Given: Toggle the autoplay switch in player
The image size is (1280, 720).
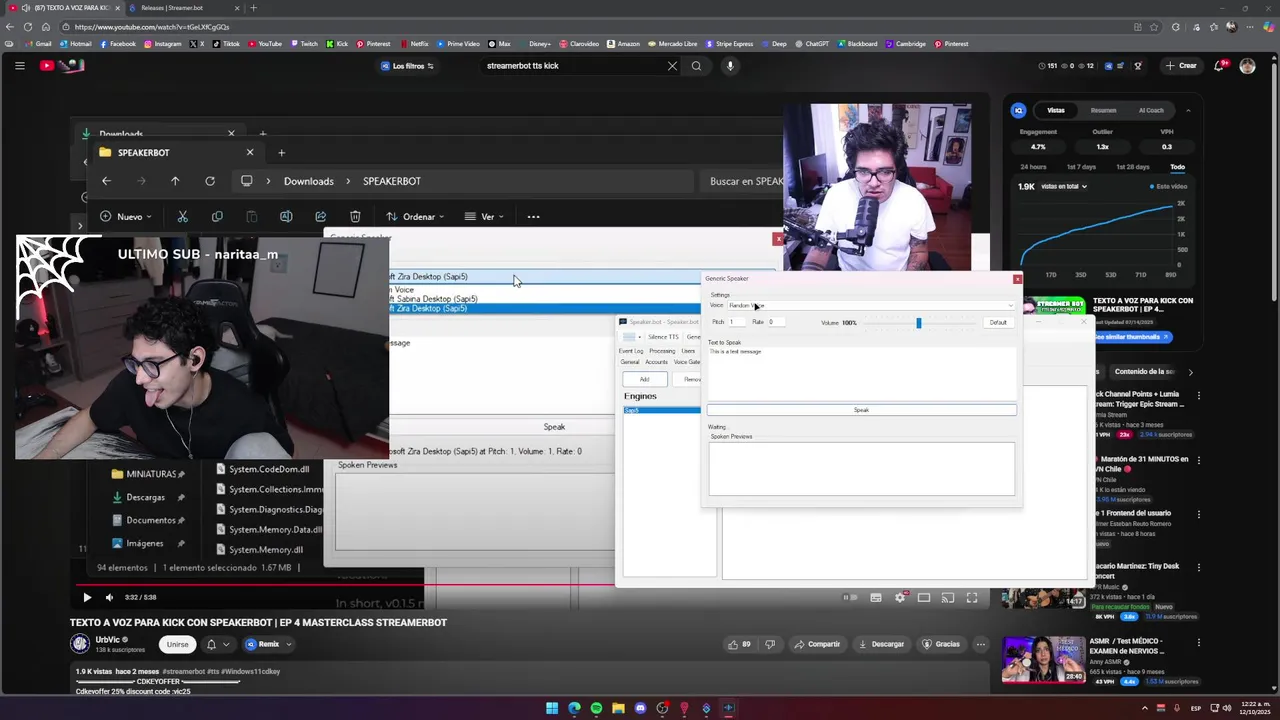Looking at the screenshot, I should (x=850, y=597).
